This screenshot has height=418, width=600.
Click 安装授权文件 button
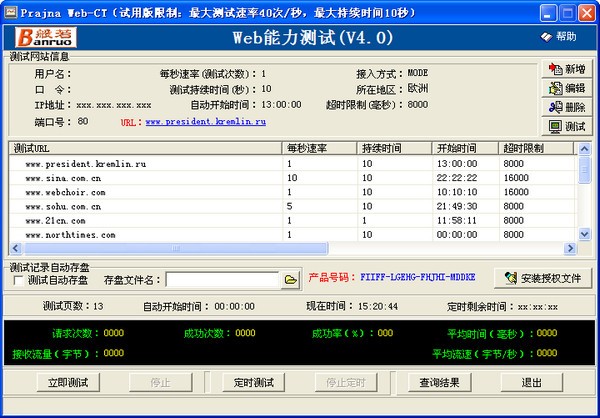543,278
